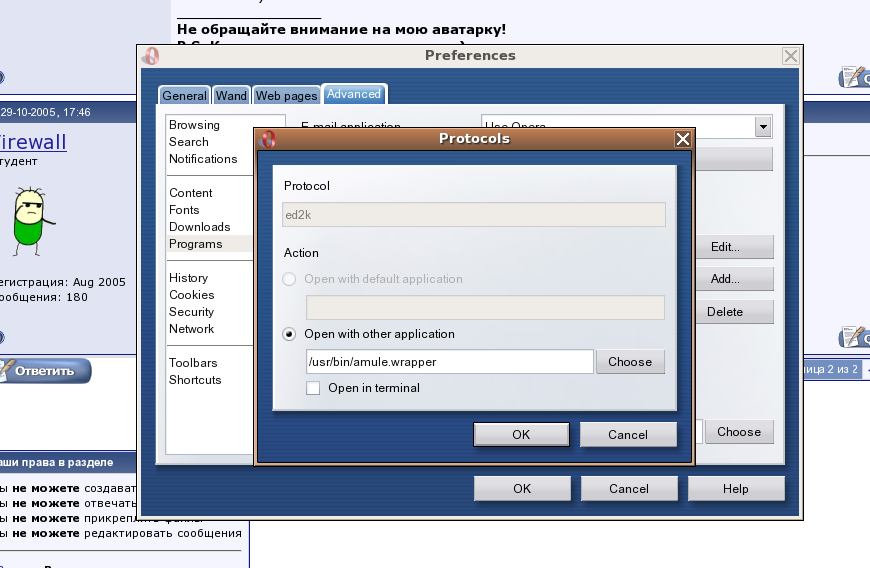Switch to the Wand tab
The image size is (870, 568).
[231, 95]
